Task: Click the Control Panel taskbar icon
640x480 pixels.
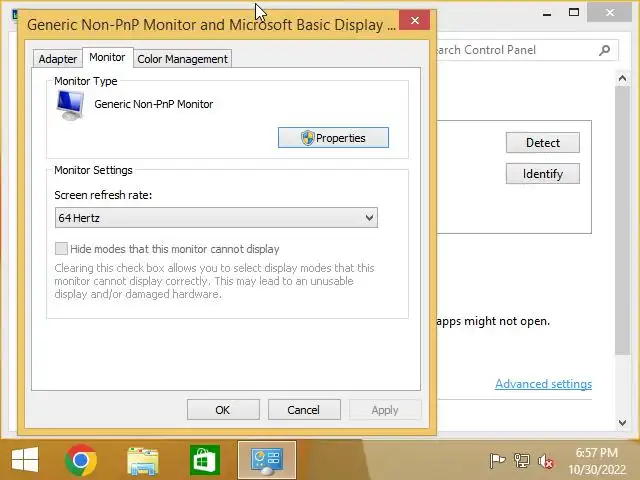Action: point(267,460)
